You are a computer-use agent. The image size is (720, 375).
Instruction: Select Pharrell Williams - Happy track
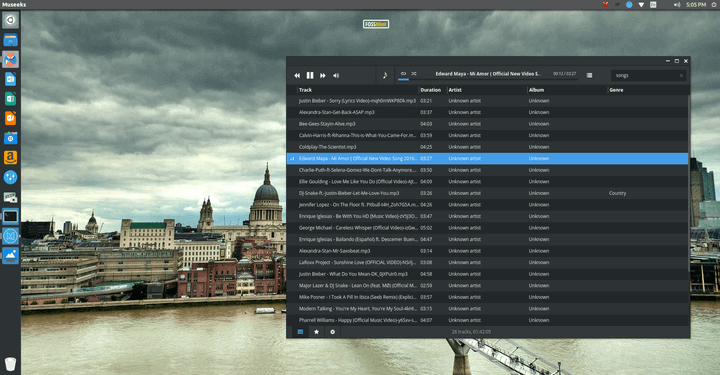(487, 320)
